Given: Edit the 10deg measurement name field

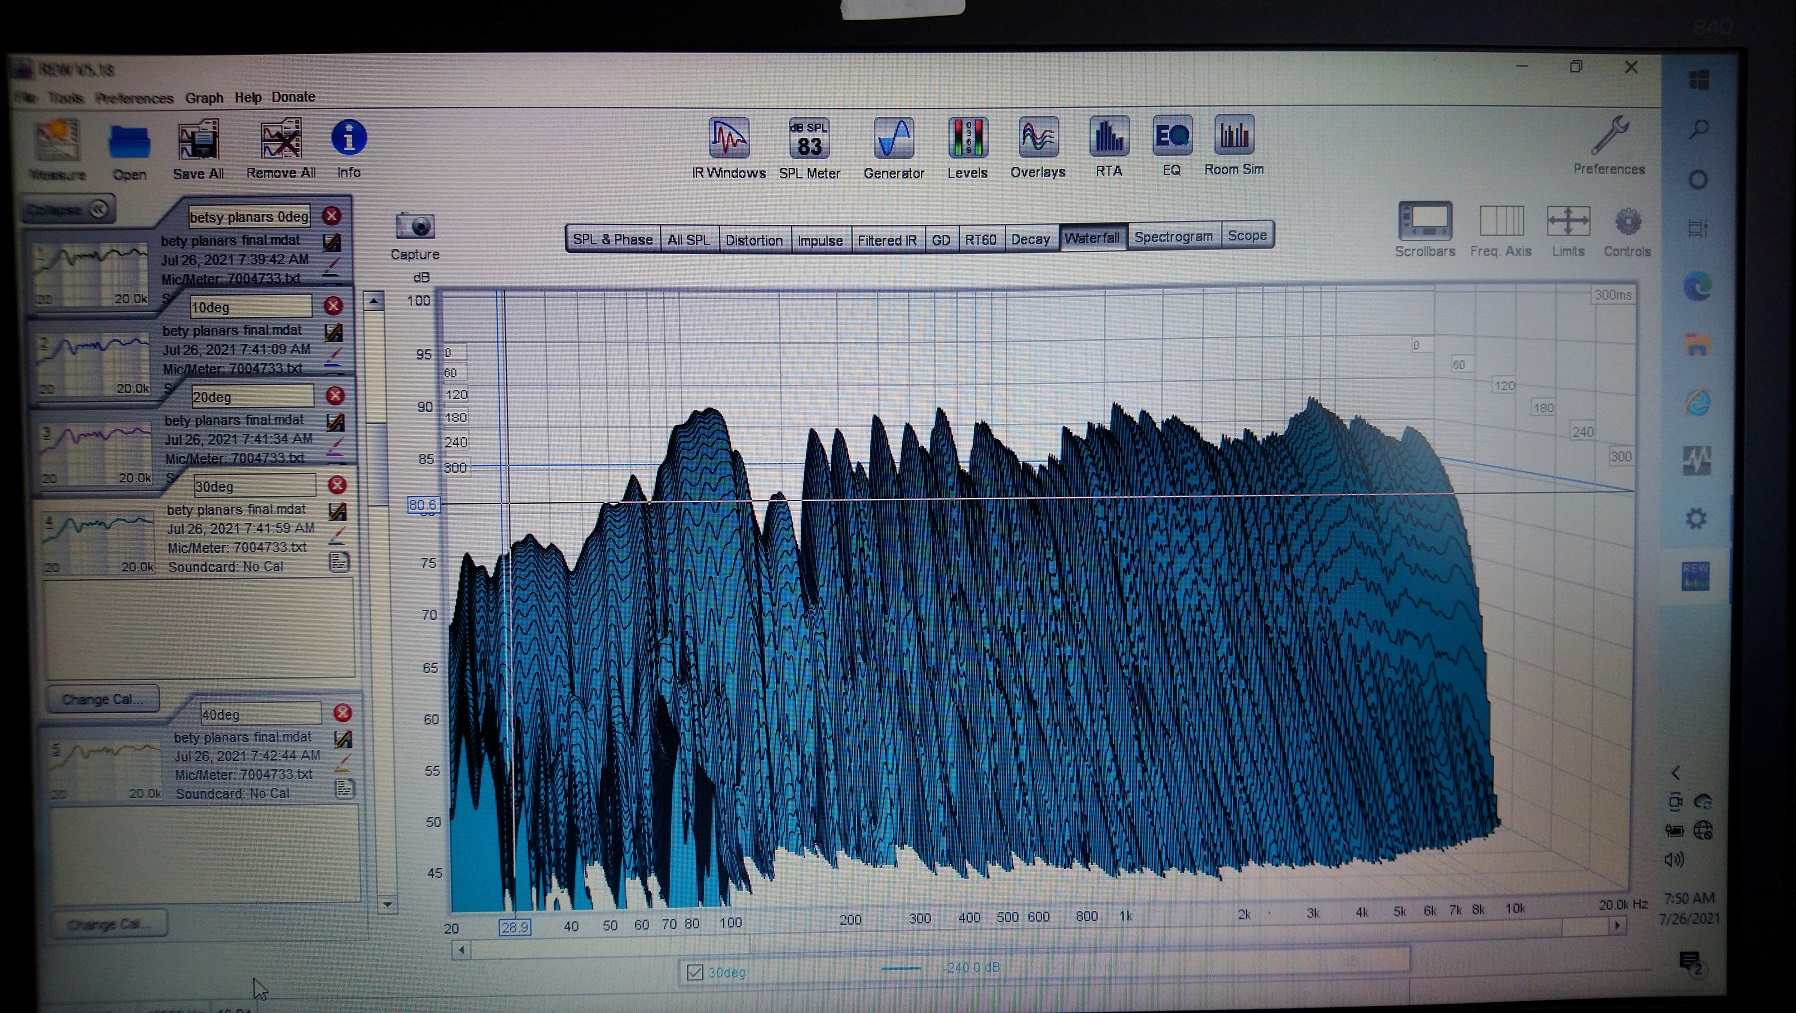Looking at the screenshot, I should point(251,306).
